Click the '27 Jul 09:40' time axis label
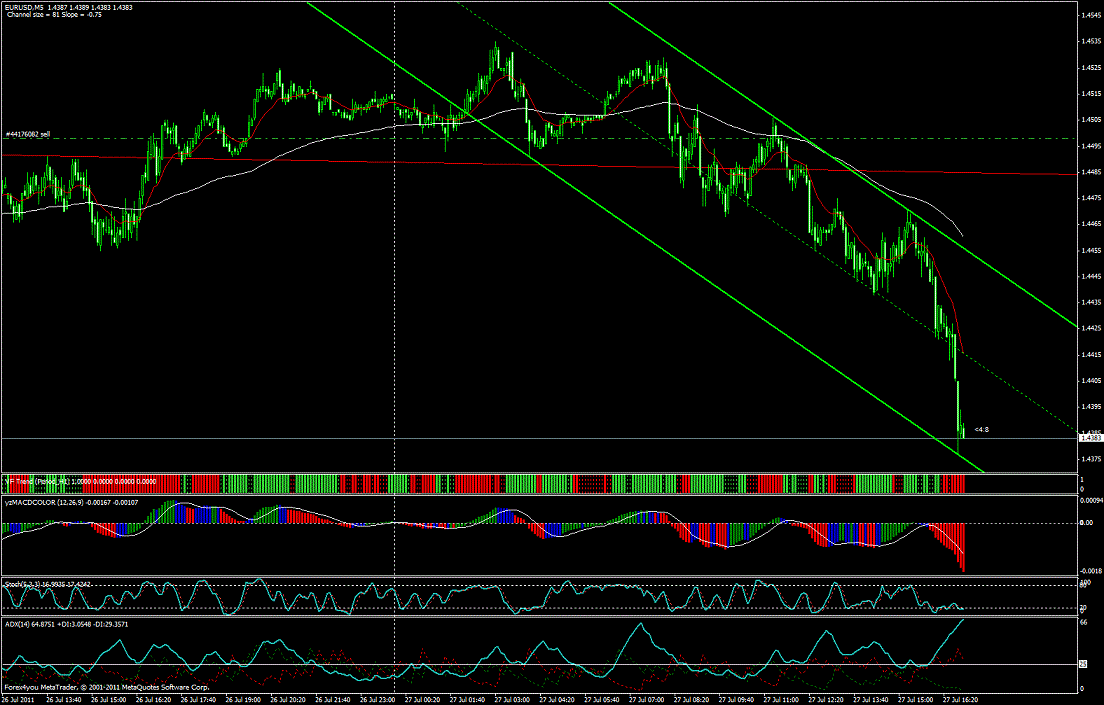Image resolution: width=1104 pixels, height=705 pixels. coord(736,700)
